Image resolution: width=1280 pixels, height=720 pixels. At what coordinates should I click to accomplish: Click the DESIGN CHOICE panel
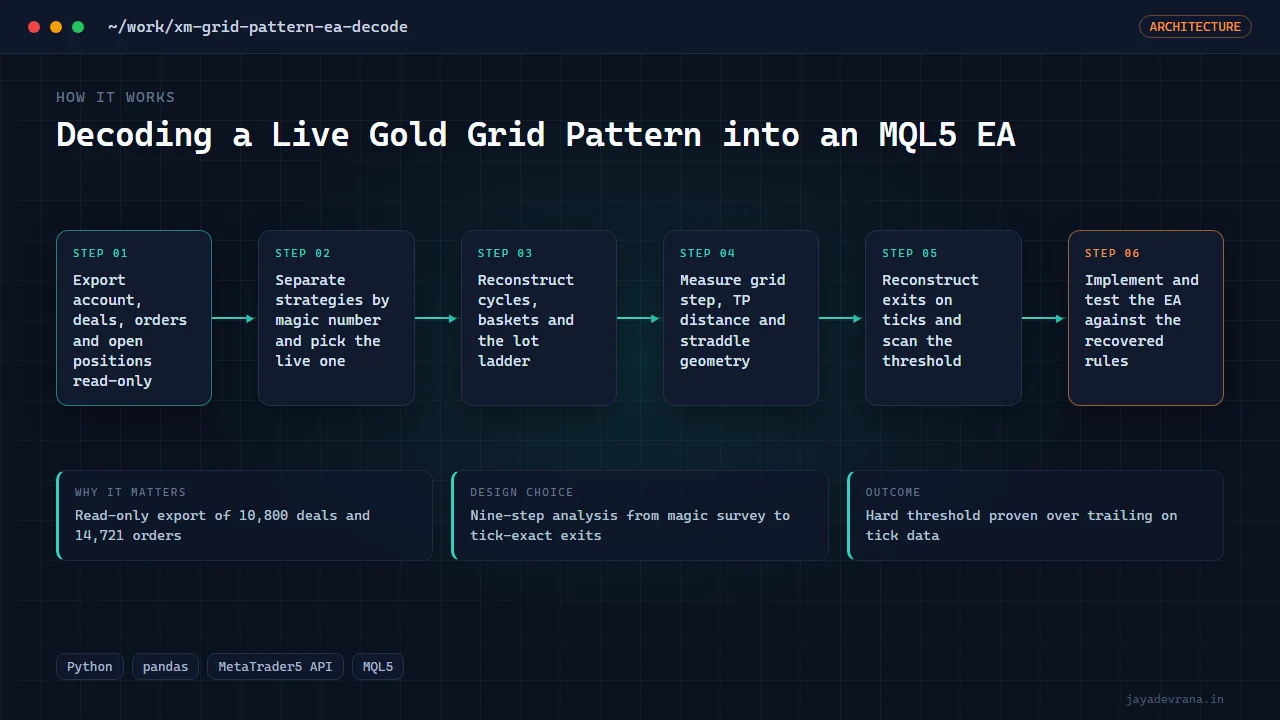click(640, 515)
